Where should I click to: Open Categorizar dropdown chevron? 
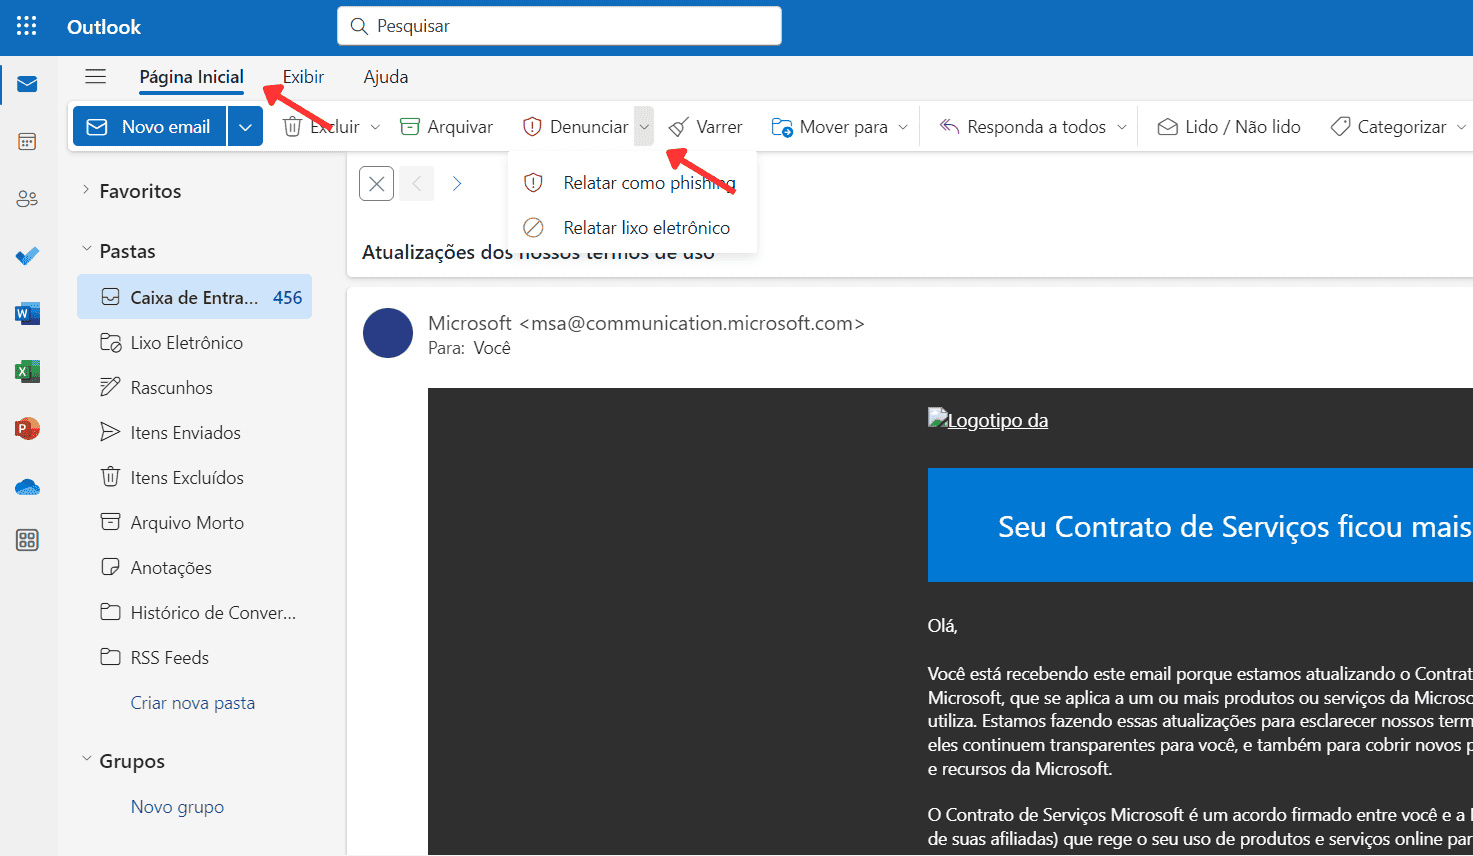pos(1461,127)
